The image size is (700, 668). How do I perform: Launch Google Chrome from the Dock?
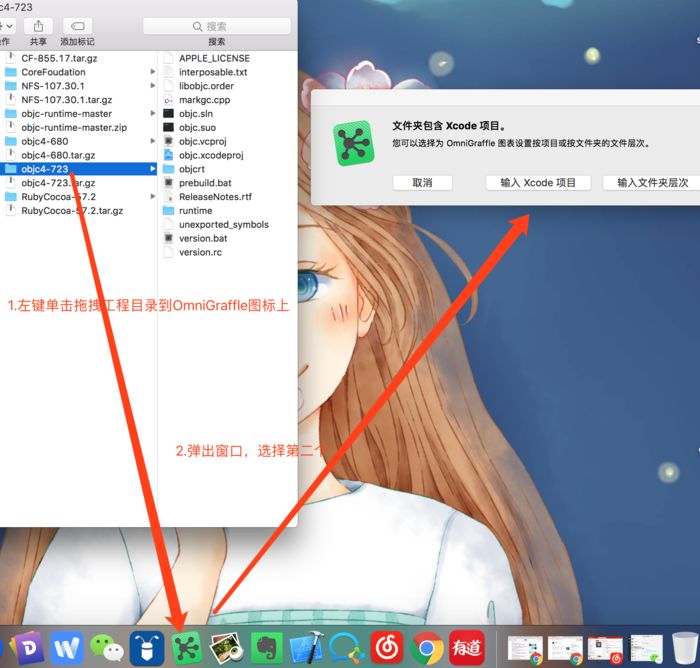click(427, 648)
